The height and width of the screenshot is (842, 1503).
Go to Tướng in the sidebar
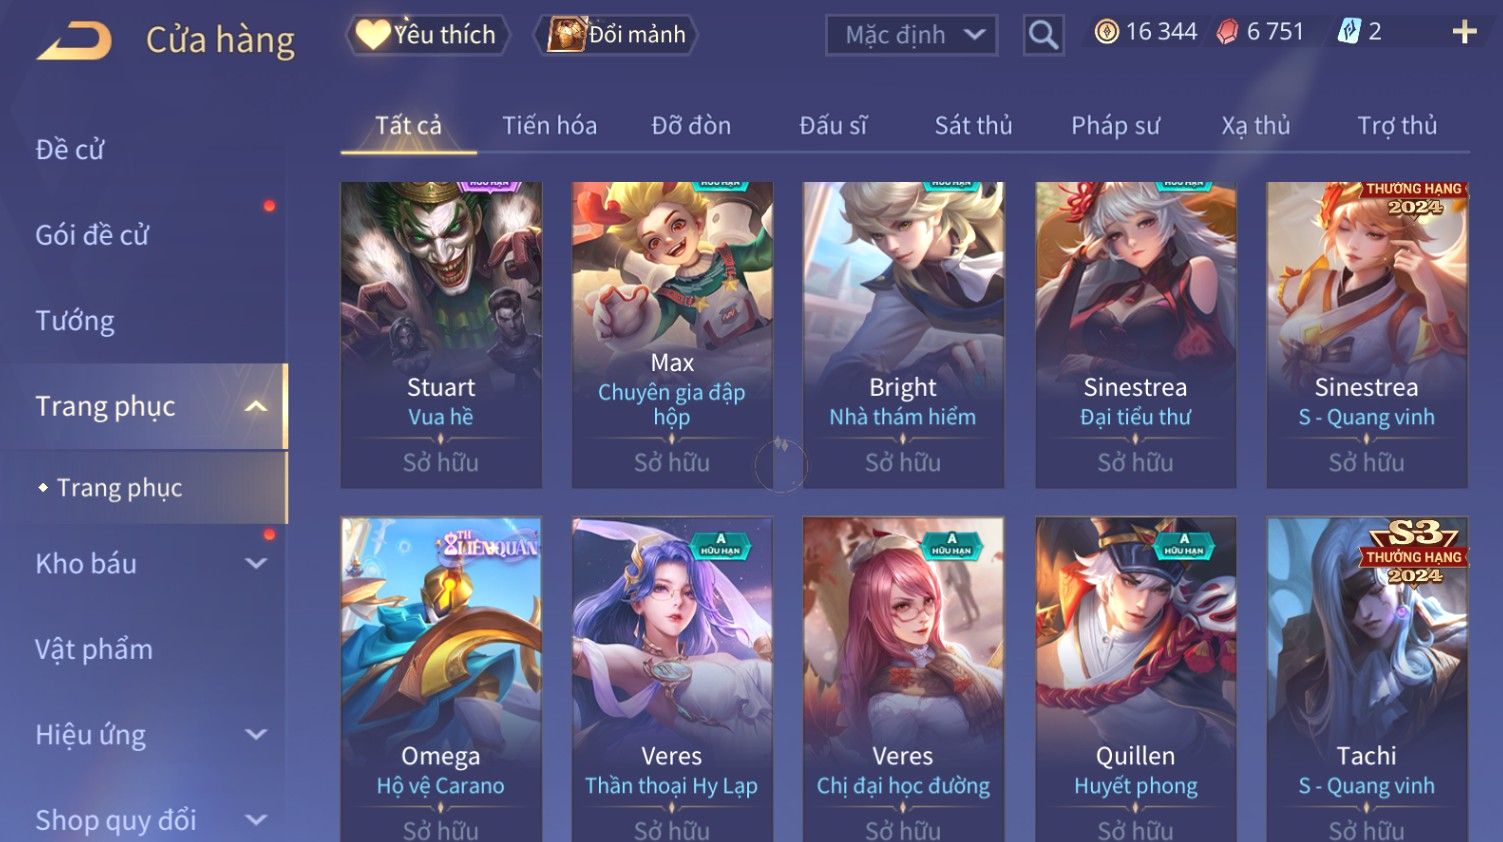[75, 321]
